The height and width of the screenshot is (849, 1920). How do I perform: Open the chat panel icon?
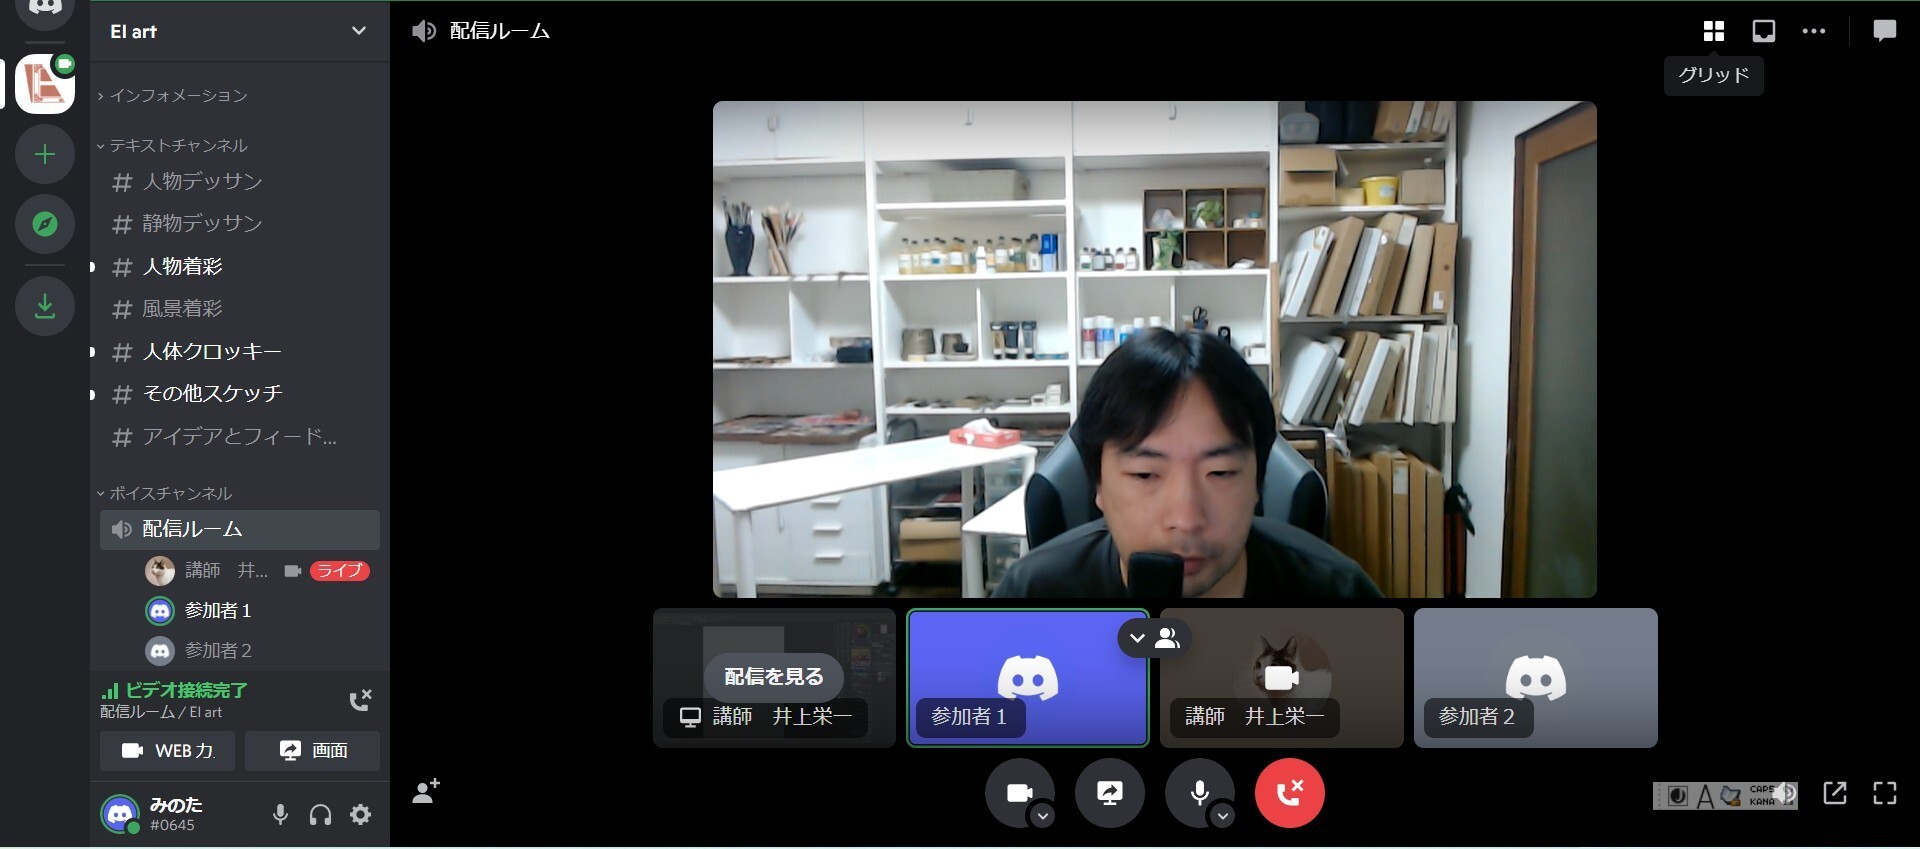click(x=1884, y=32)
